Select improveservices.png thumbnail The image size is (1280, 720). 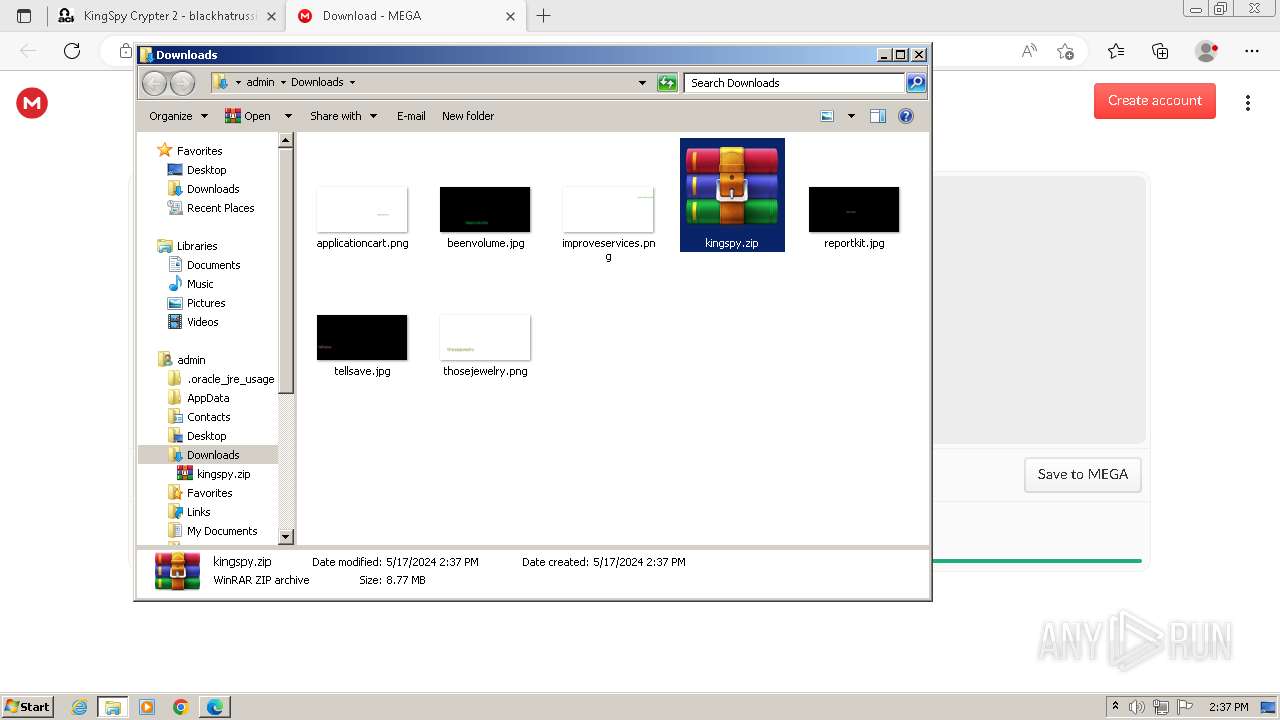[608, 209]
